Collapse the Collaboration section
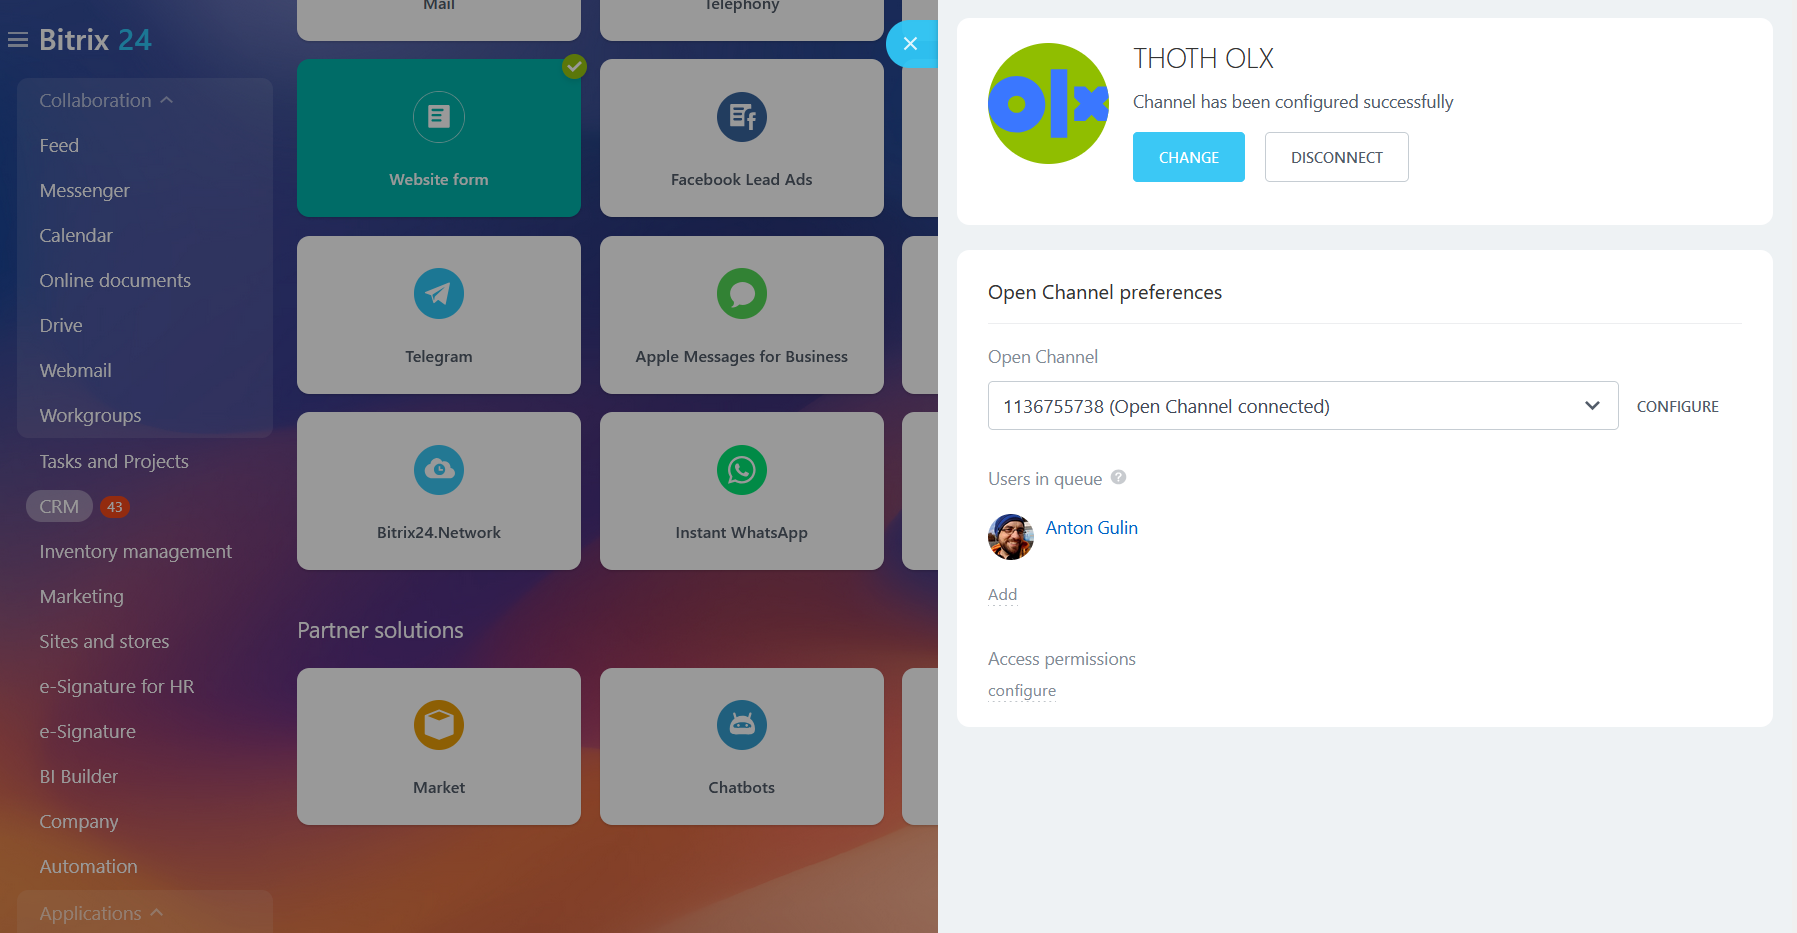The height and width of the screenshot is (933, 1797). [106, 101]
